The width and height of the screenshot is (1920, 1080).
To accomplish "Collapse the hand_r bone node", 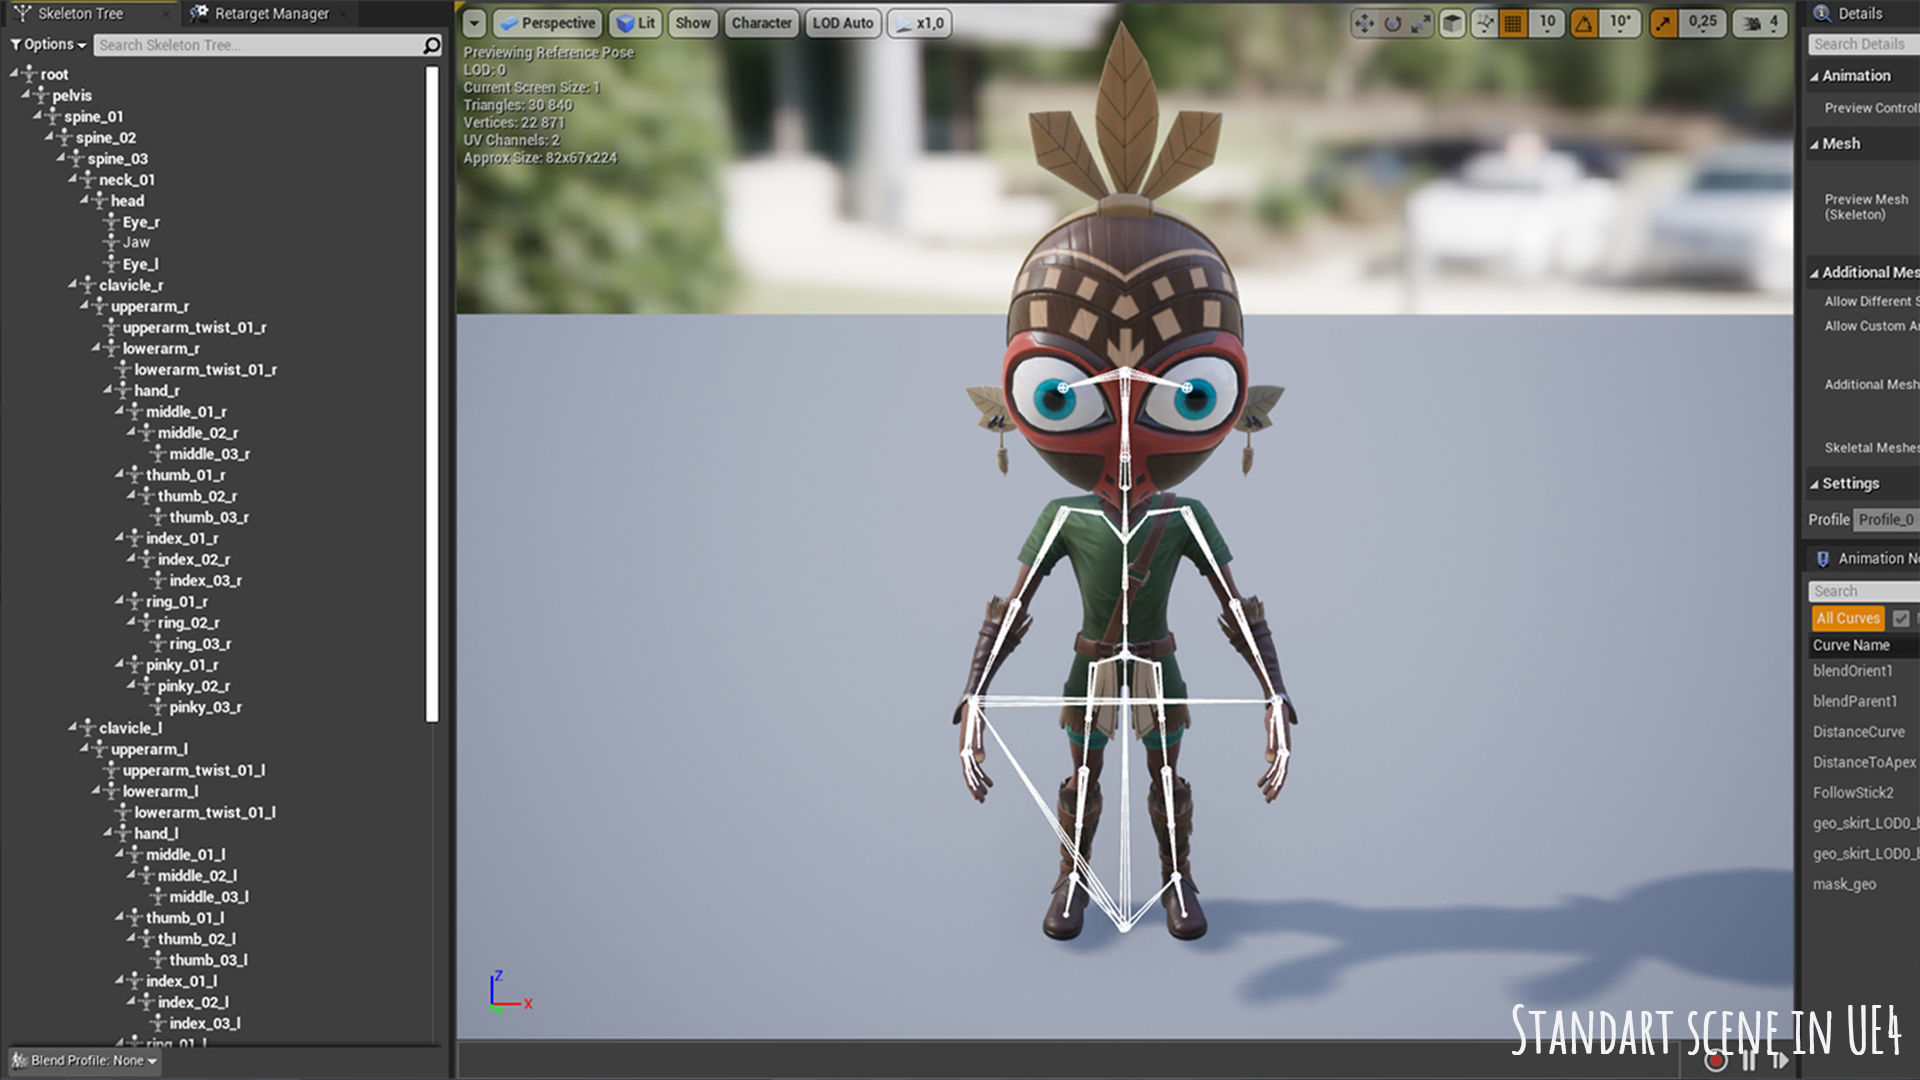I will [x=107, y=390].
